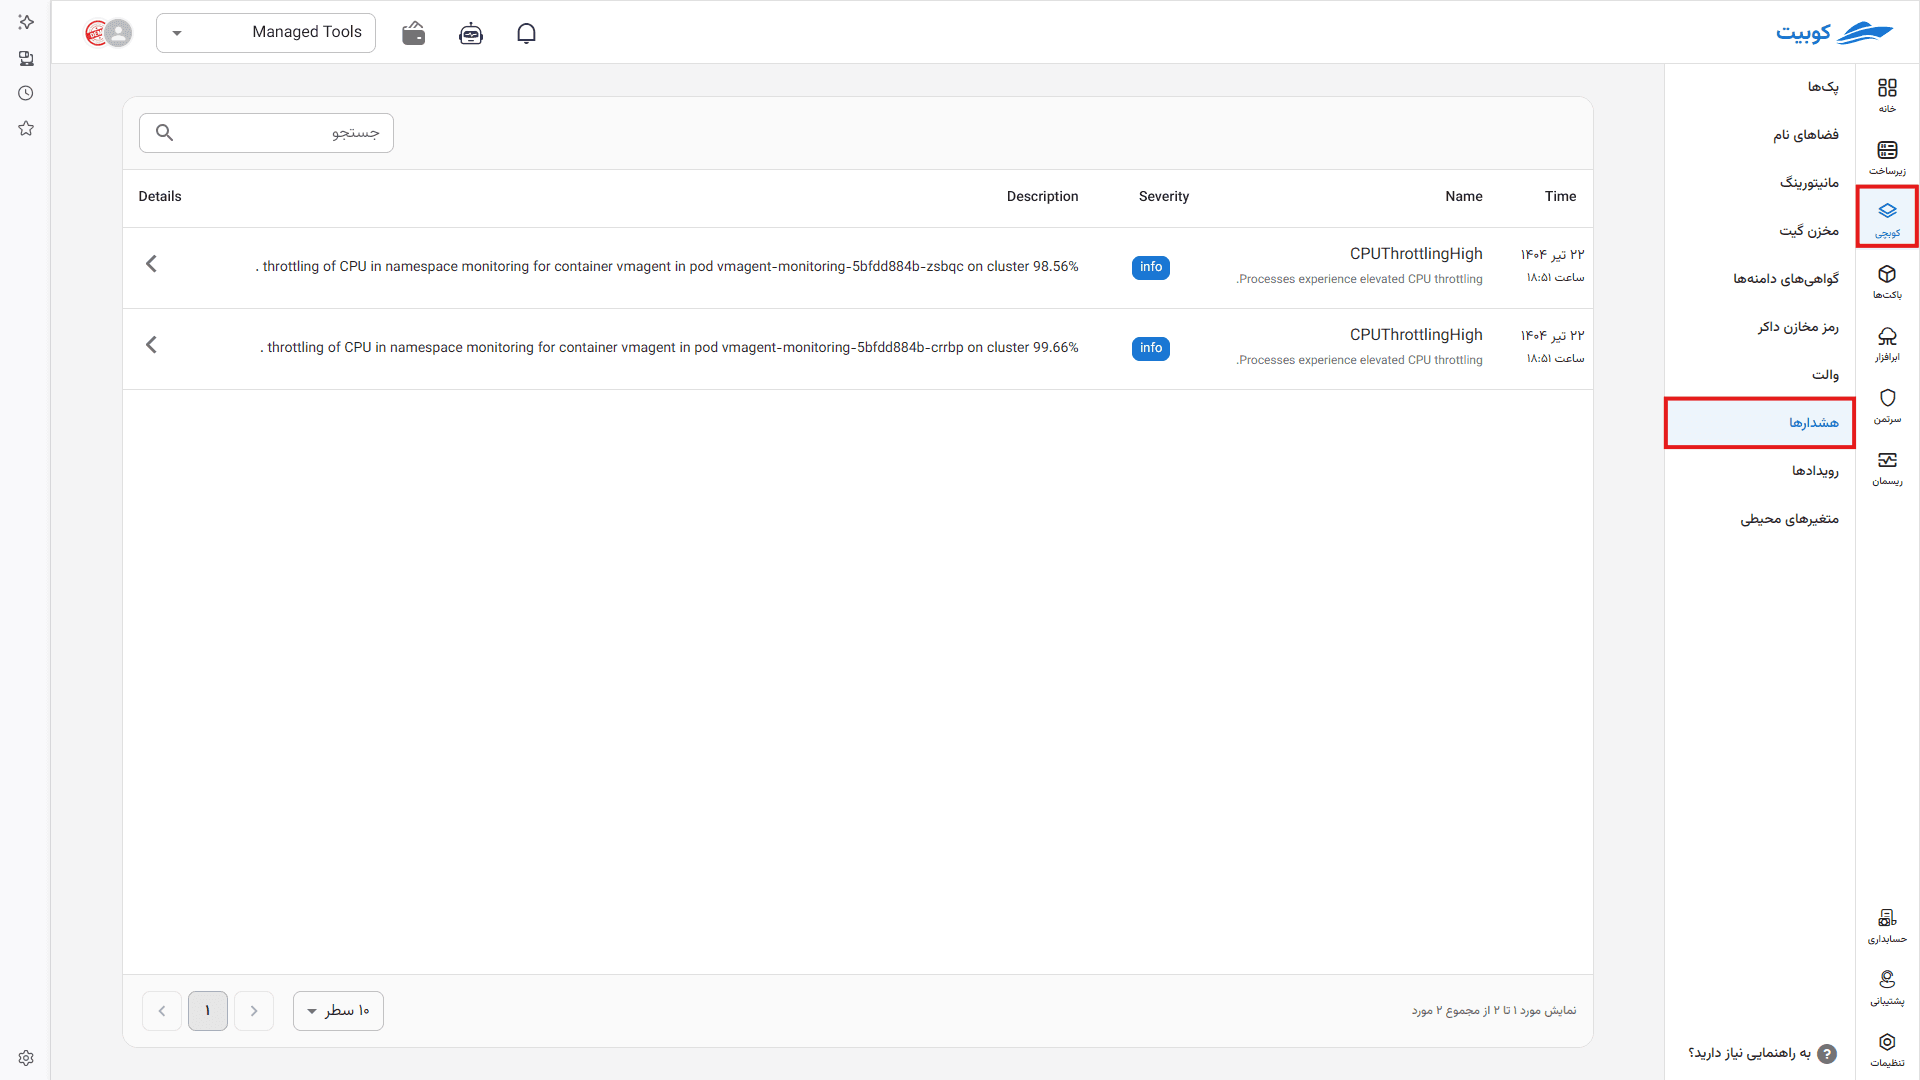Click page number ۱ button
Image resolution: width=1920 pixels, height=1080 pixels.
pyautogui.click(x=208, y=1011)
